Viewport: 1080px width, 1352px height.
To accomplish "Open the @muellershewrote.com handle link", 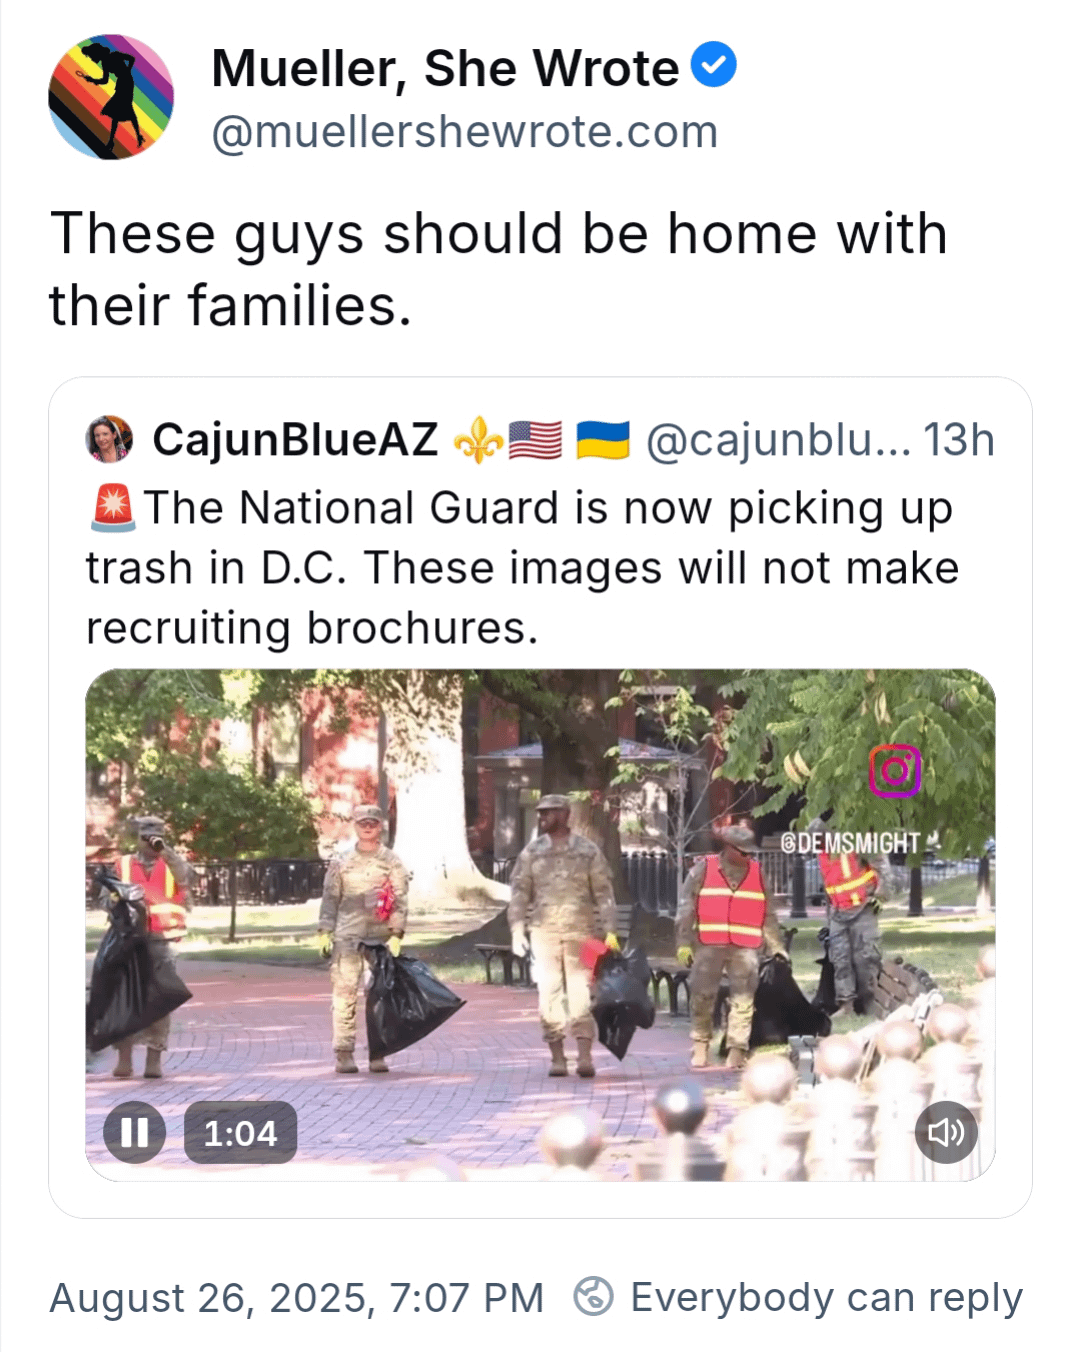I will 465,132.
